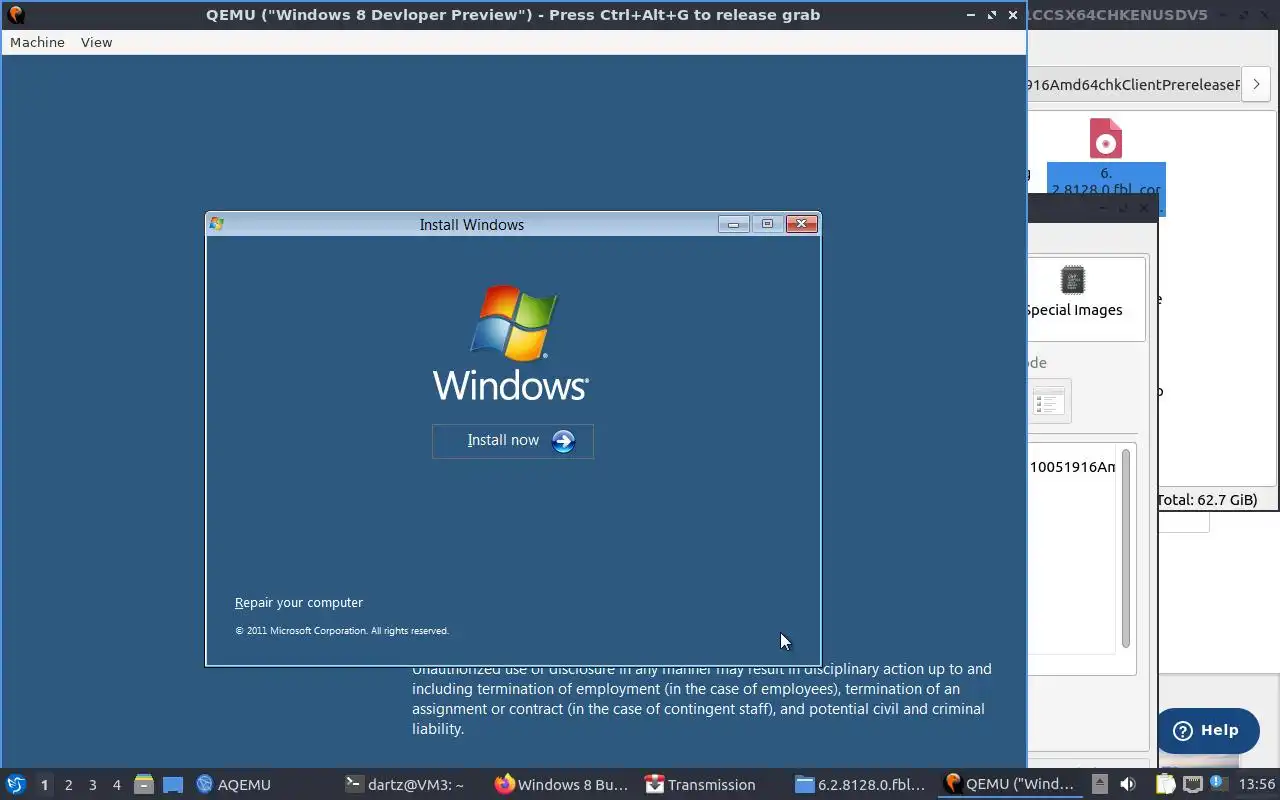Open the Machine menu in QEMU
The image size is (1280, 800).
coord(37,42)
